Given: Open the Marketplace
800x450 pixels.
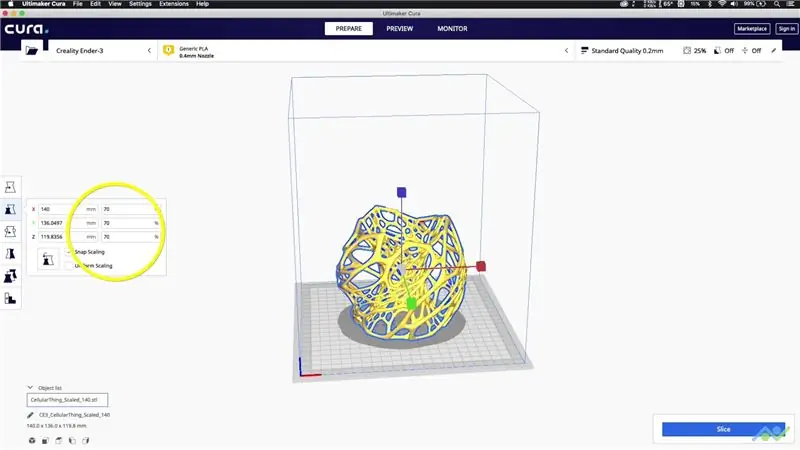Looking at the screenshot, I should click(752, 29).
